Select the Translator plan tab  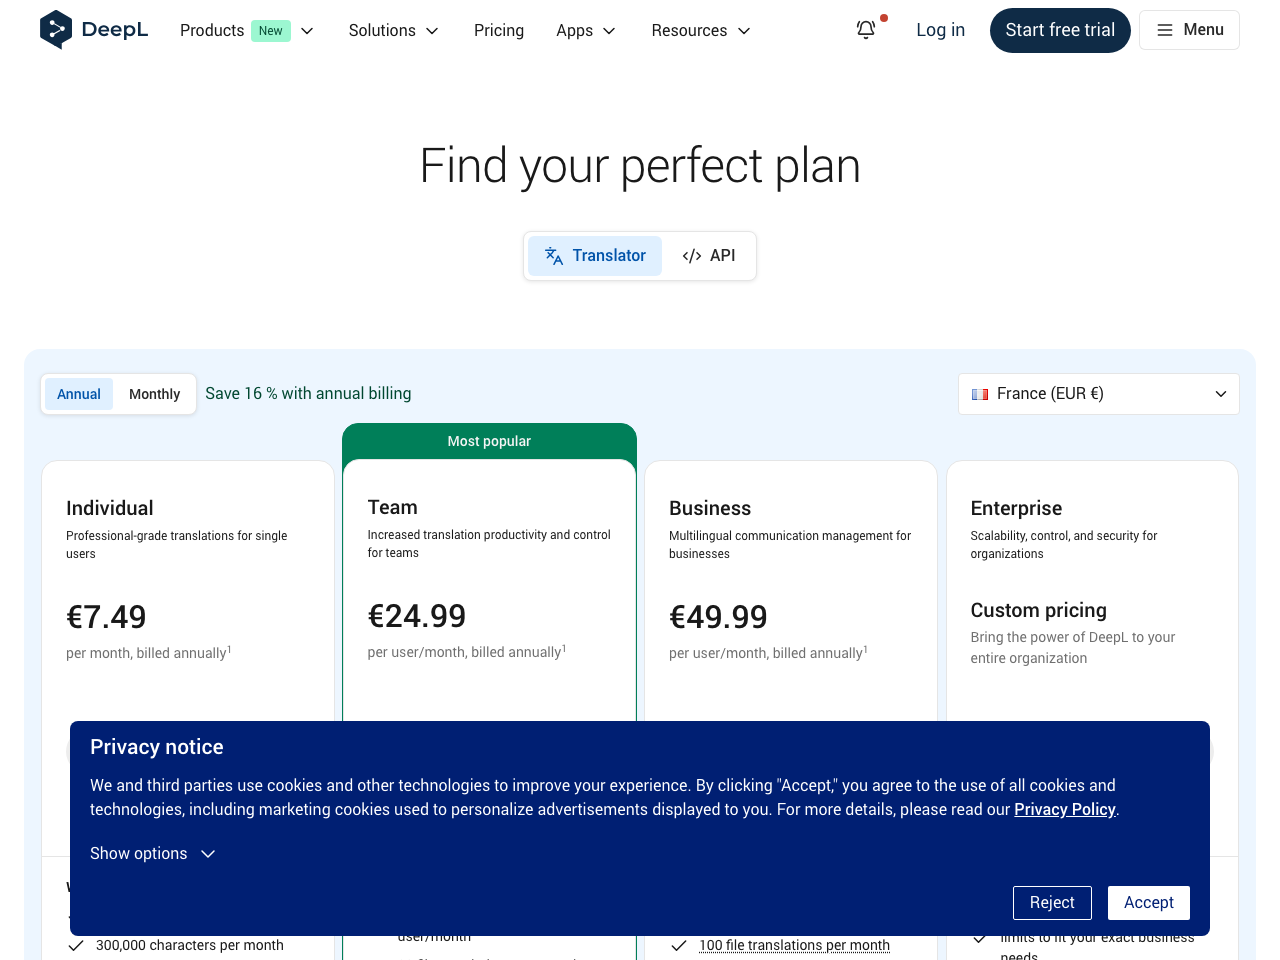595,256
